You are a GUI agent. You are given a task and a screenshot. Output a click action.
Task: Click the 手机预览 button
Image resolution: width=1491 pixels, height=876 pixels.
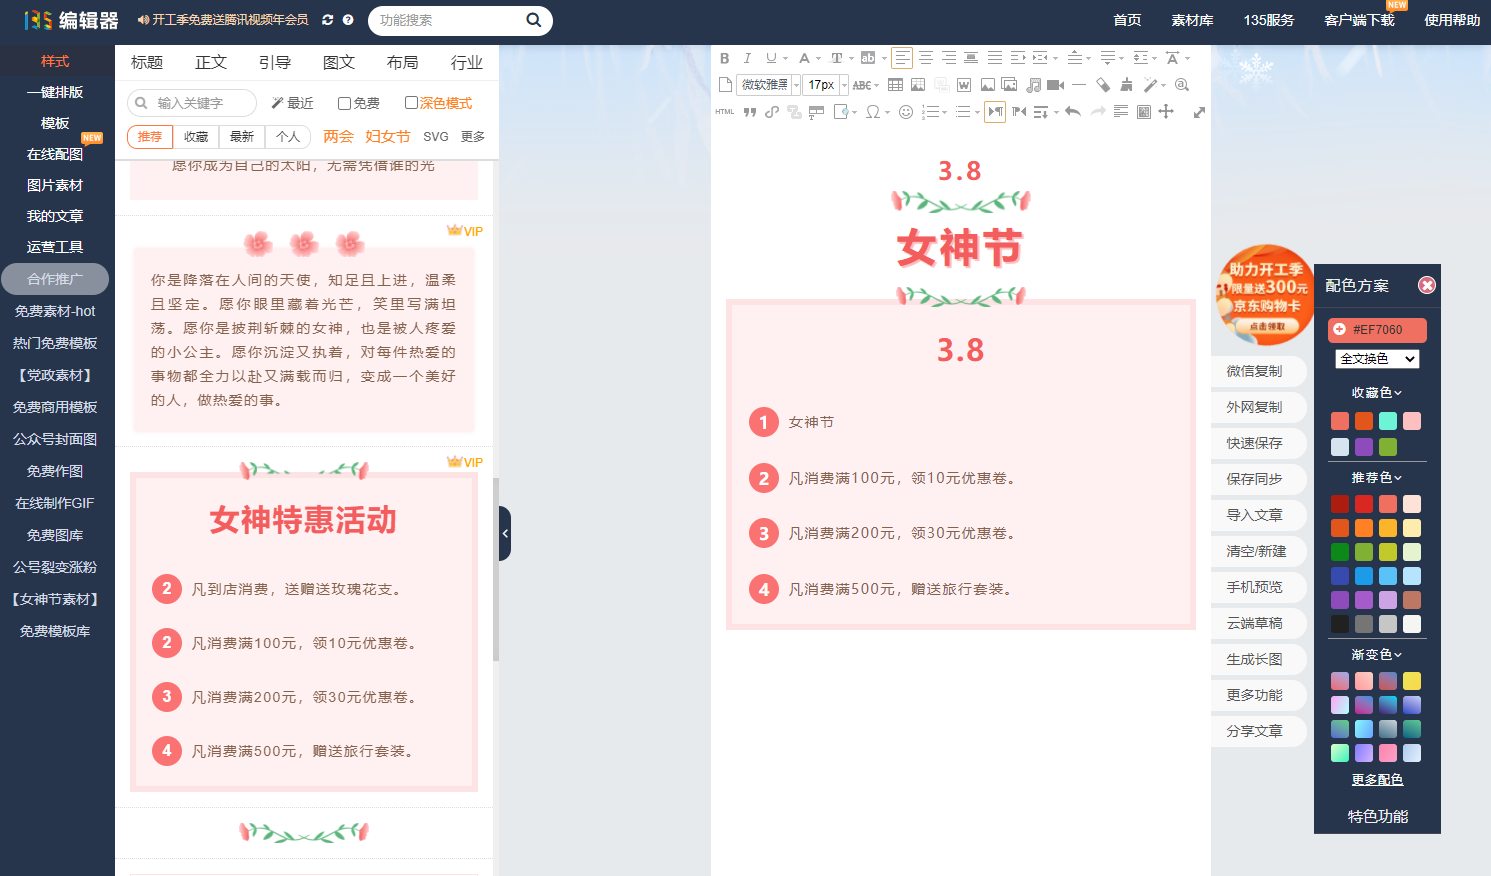(x=1254, y=587)
